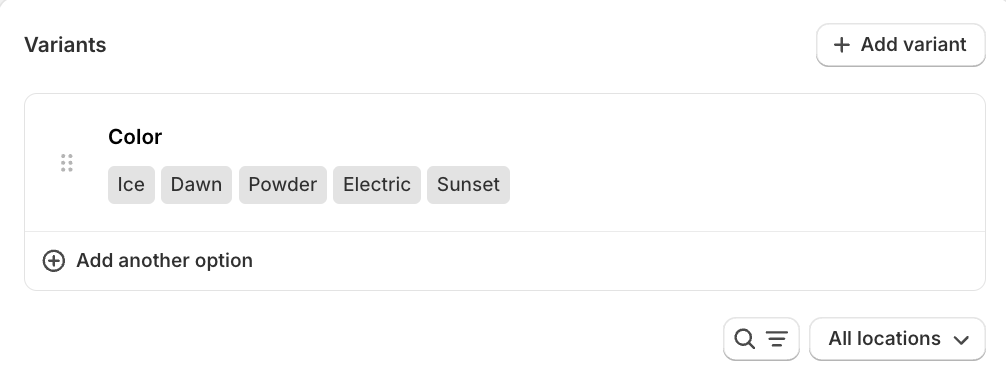This screenshot has width=1006, height=370.
Task: Click the search and filter button
Action: [761, 339]
